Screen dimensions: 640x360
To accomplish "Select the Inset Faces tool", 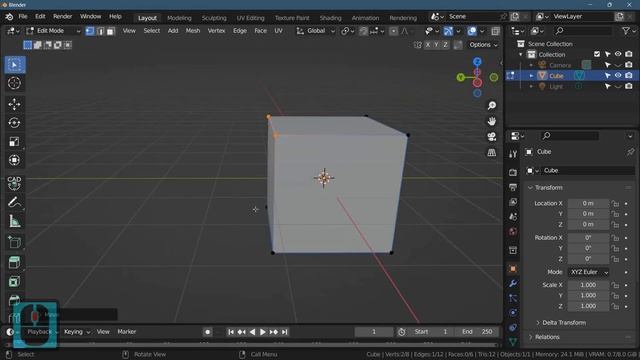I will tap(14, 281).
